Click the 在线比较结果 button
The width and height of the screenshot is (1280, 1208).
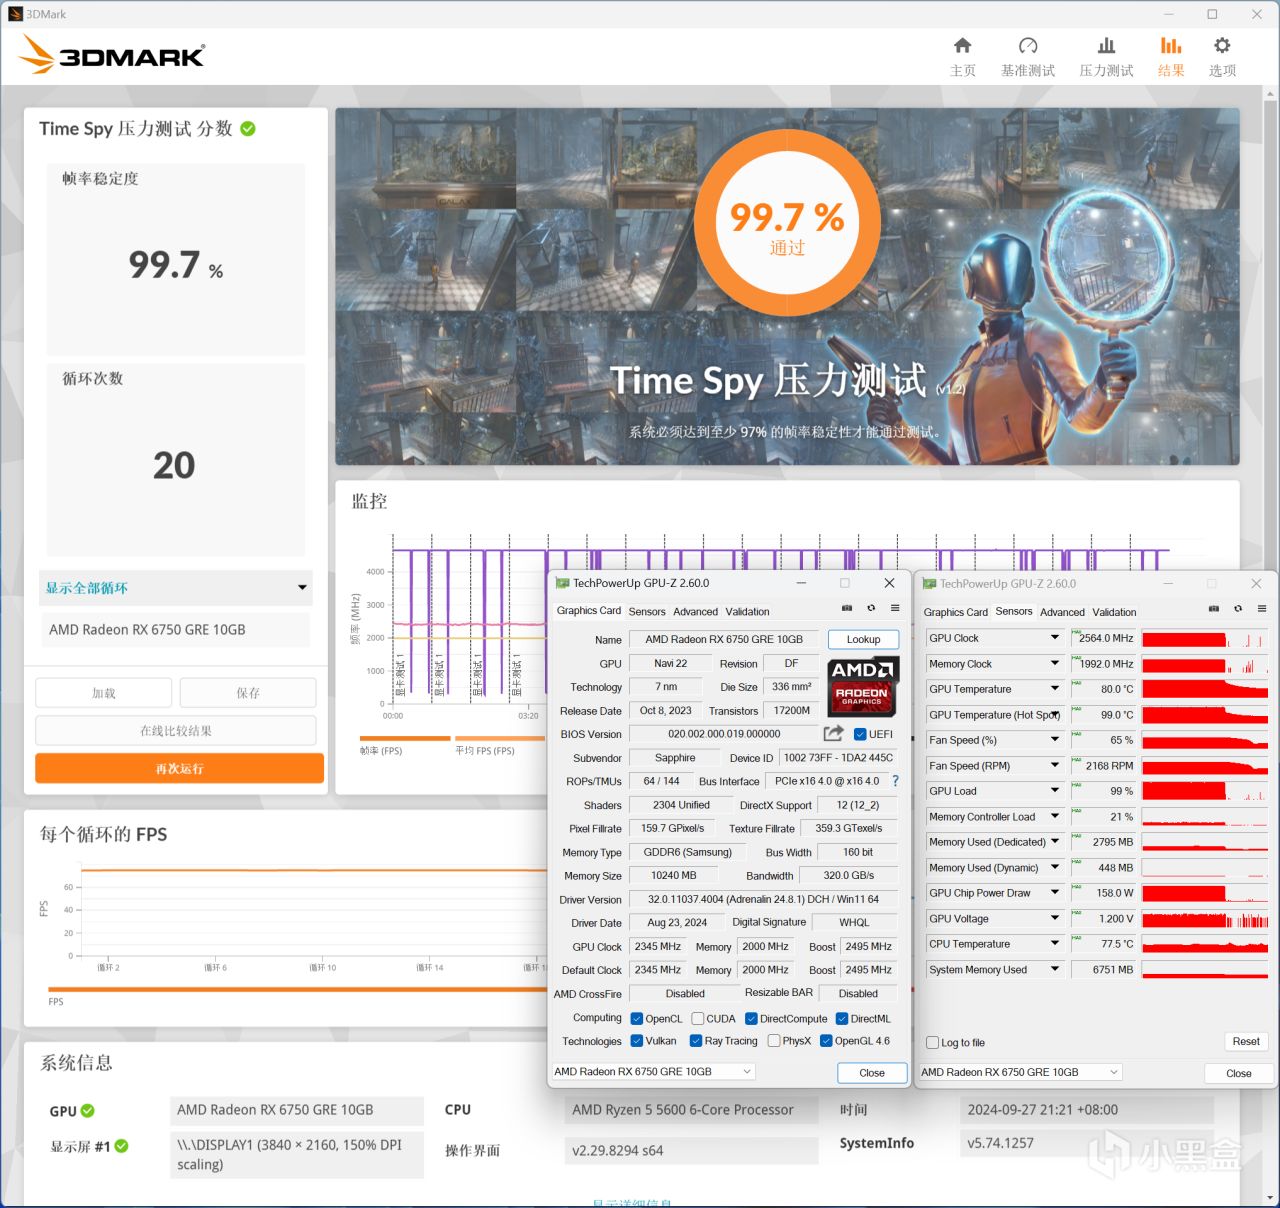pos(176,730)
